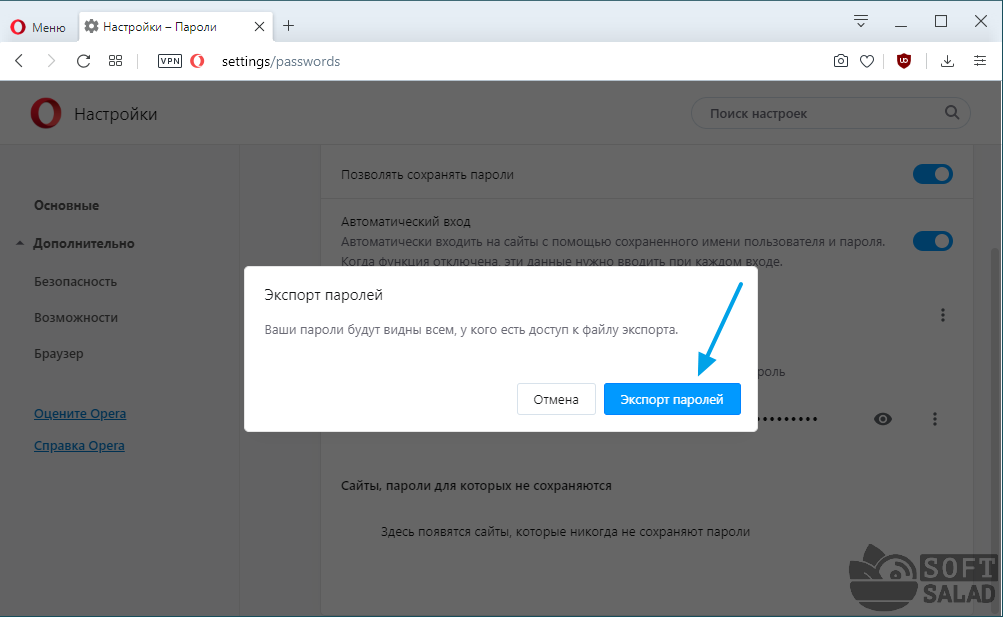Screen dimensions: 1003x617
Task: Open the Speed Dial grid icon
Action: pyautogui.click(x=115, y=61)
